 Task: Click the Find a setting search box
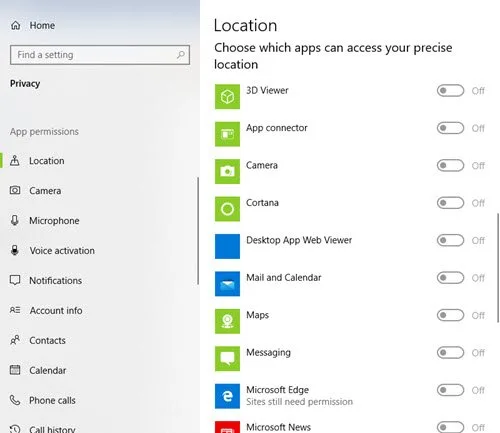pos(100,55)
